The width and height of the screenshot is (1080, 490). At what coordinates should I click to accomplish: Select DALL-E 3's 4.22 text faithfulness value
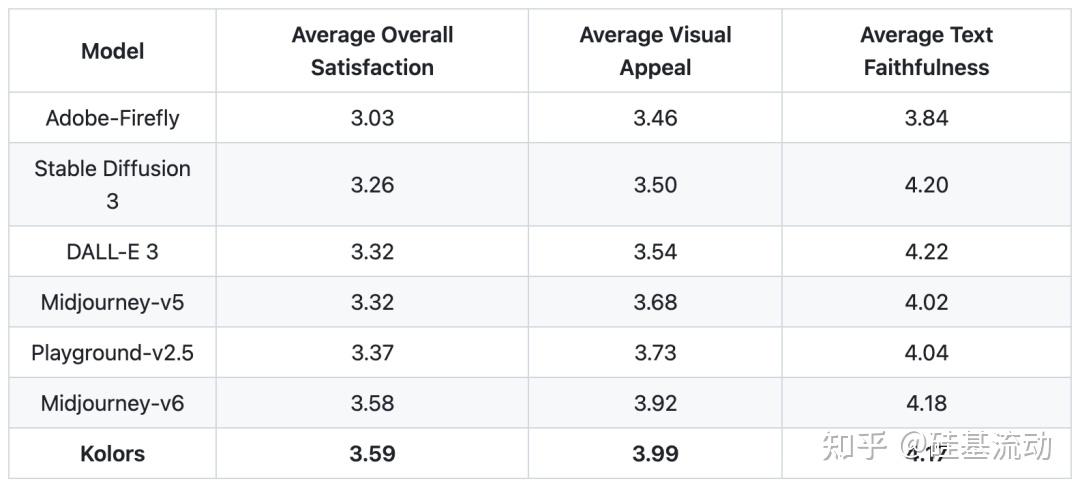pos(926,252)
